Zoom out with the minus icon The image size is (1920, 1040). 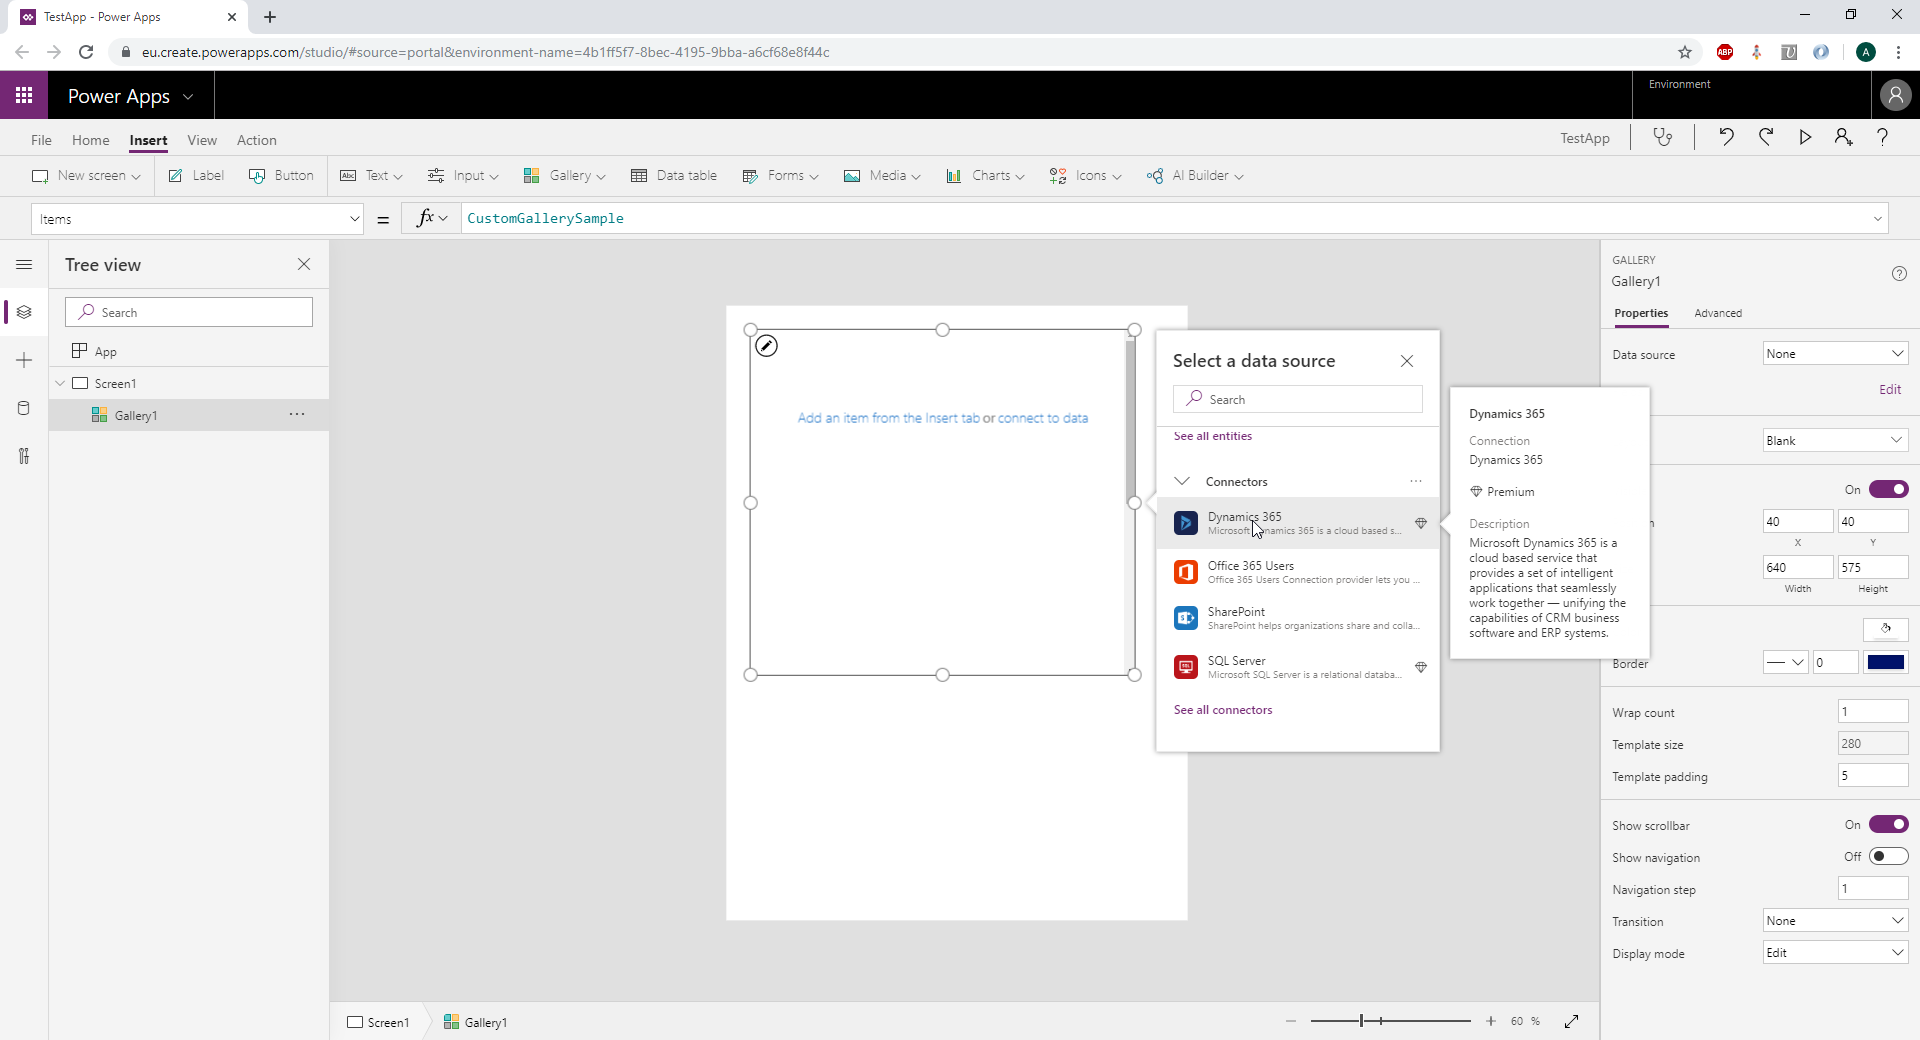[1290, 1021]
